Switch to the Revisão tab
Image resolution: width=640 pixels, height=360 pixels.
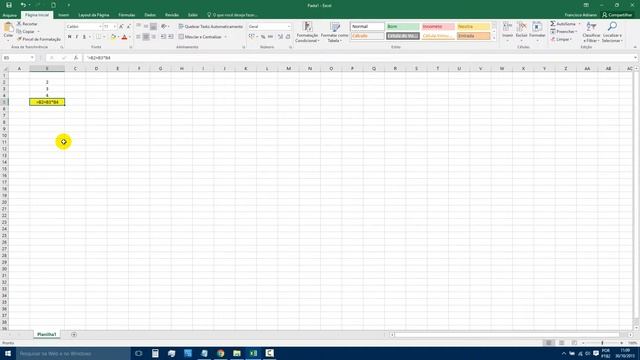click(x=172, y=15)
